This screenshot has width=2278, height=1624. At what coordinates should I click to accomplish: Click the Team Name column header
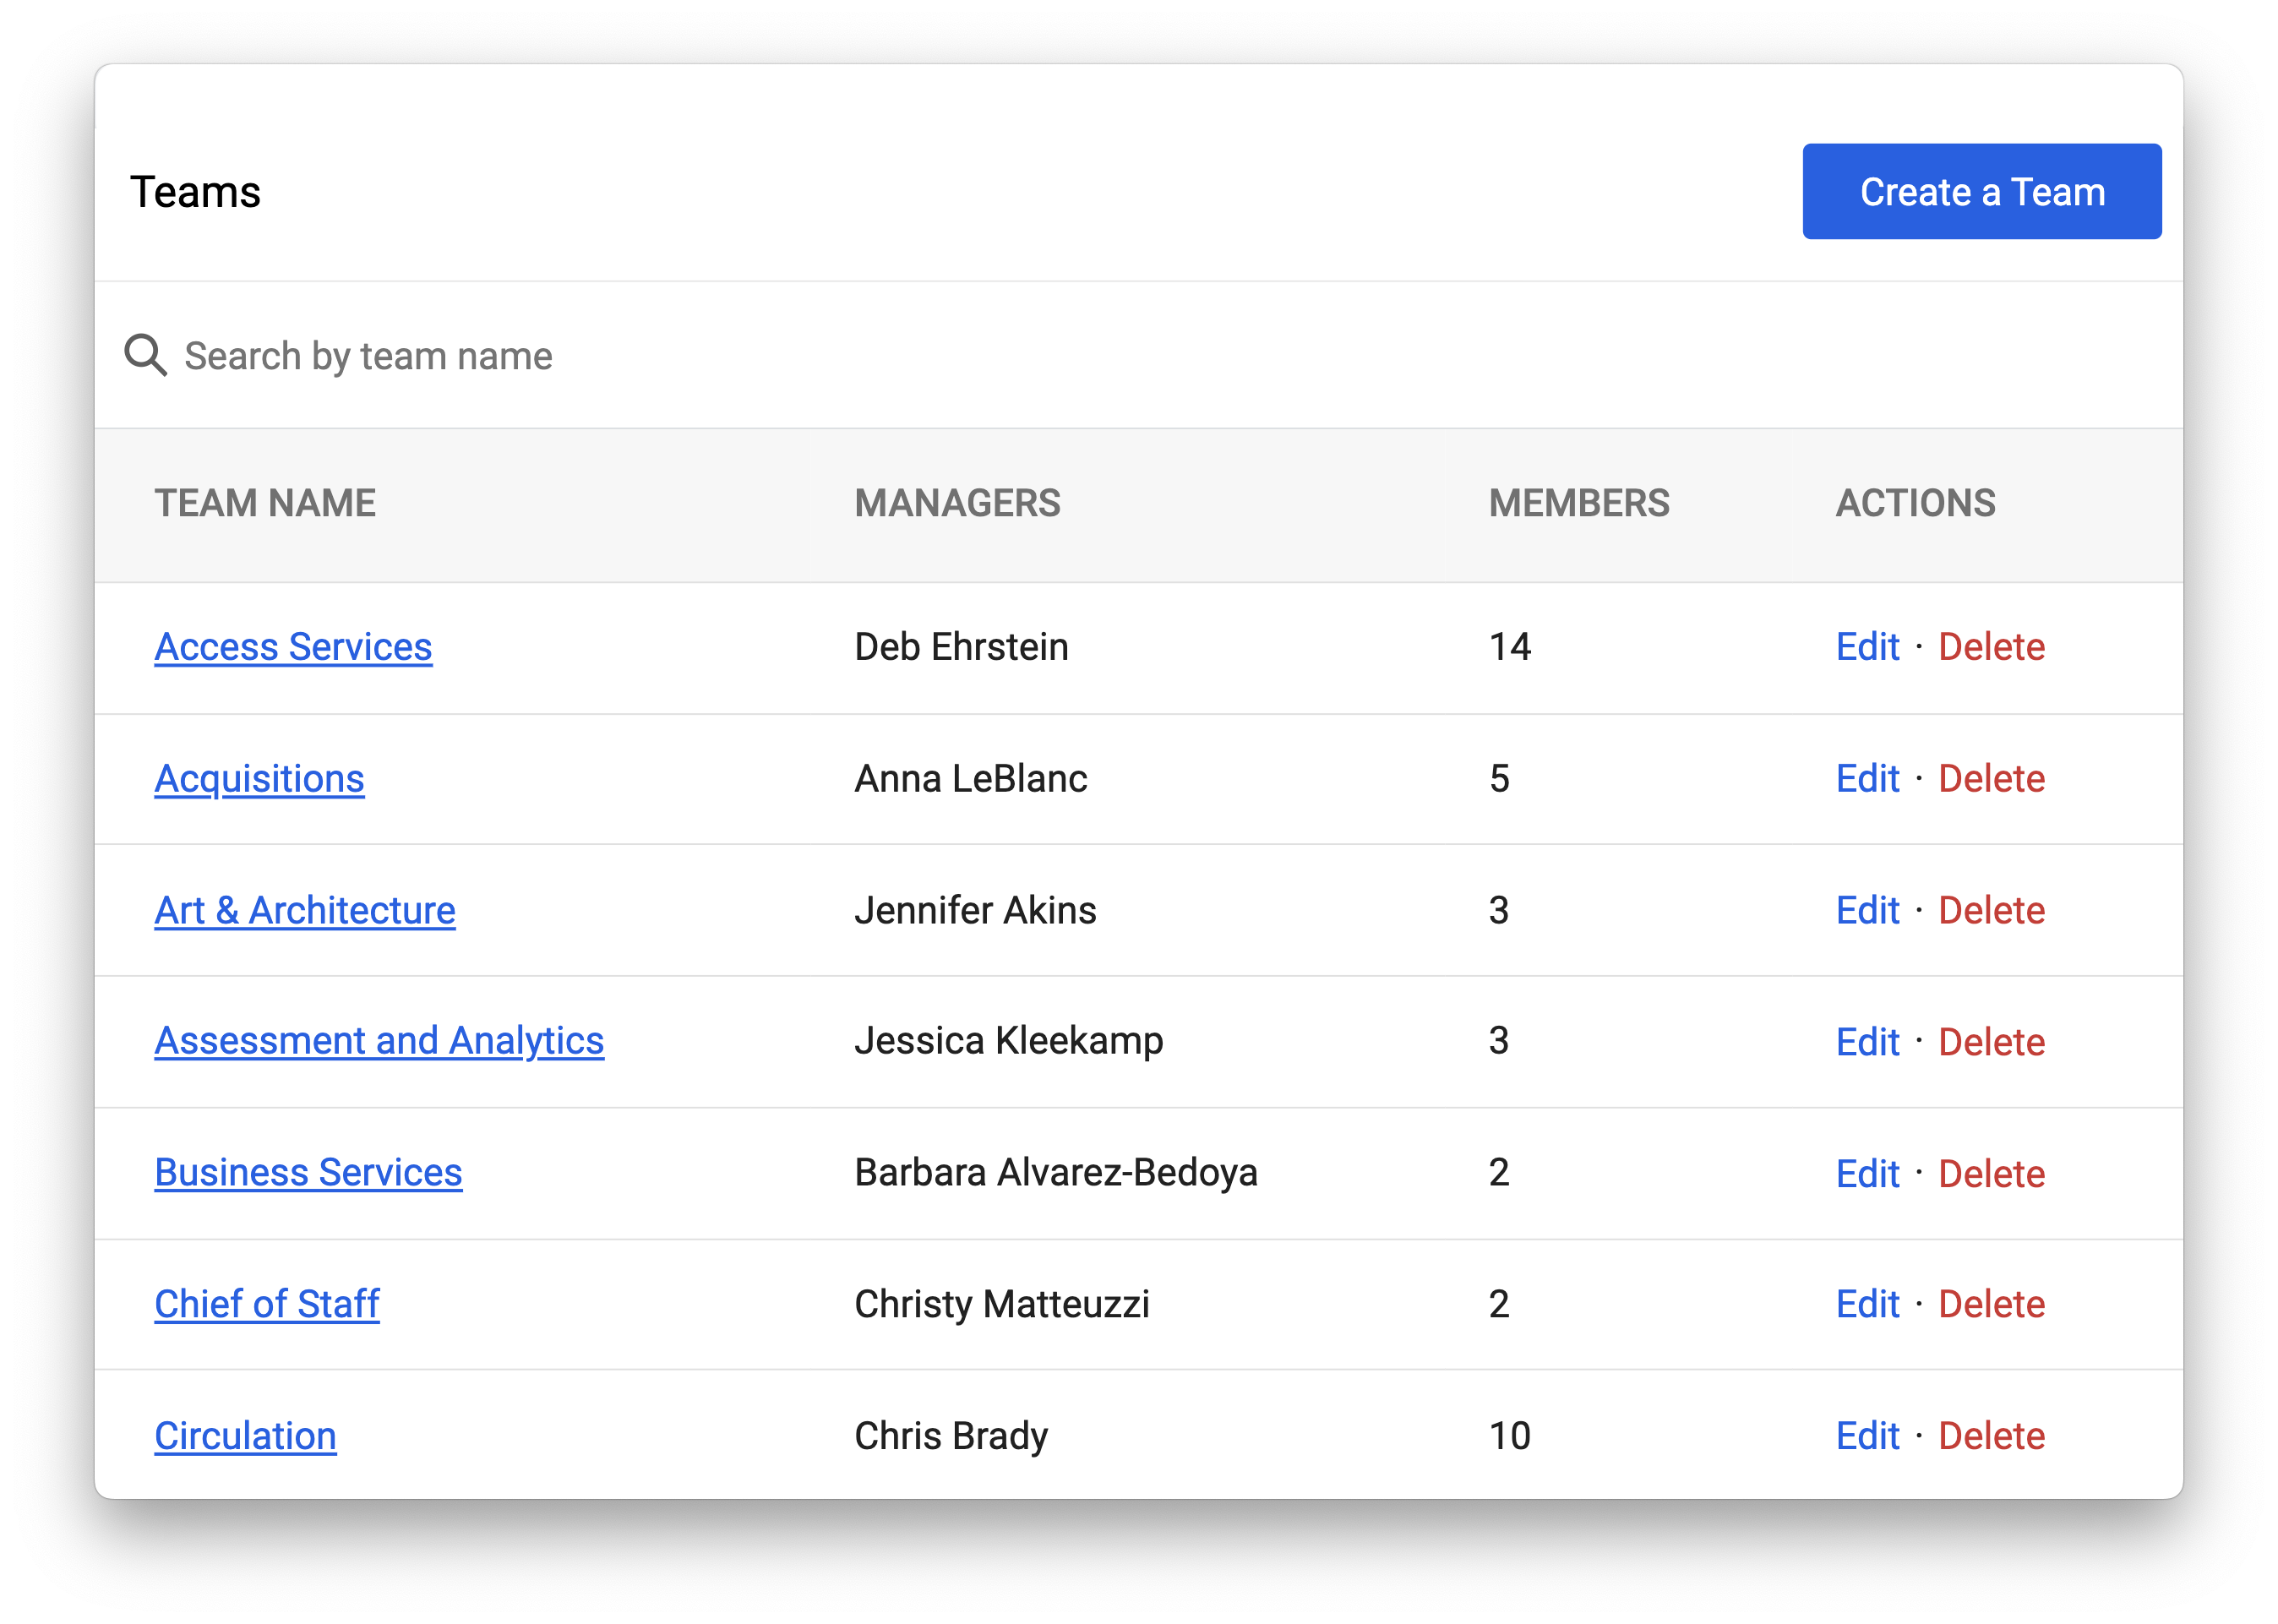tap(265, 503)
